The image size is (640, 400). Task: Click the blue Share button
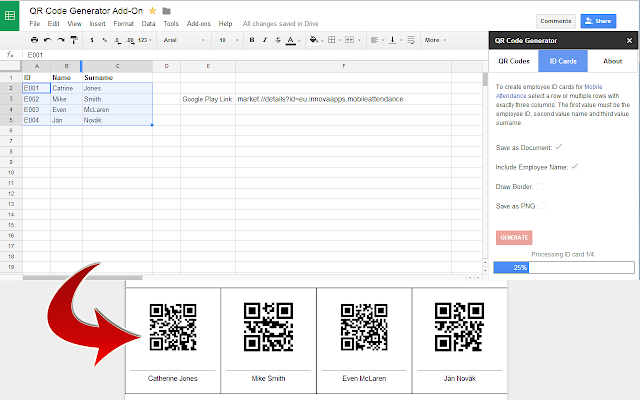click(598, 21)
